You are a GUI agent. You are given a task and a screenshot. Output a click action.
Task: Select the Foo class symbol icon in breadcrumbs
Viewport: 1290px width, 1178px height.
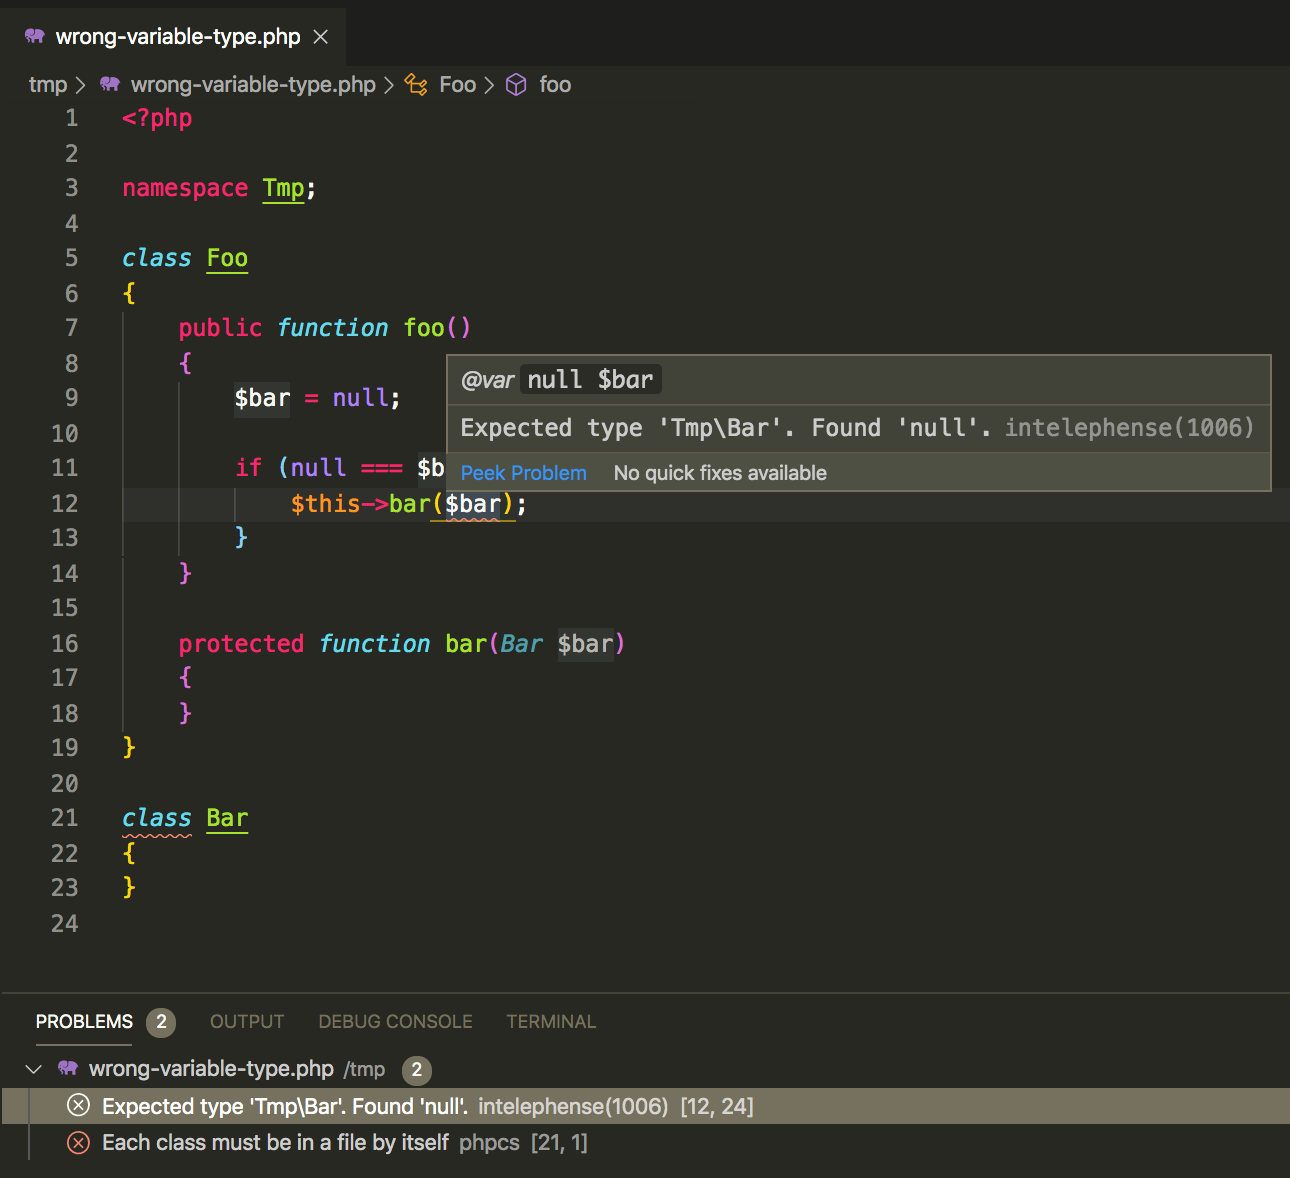[416, 84]
